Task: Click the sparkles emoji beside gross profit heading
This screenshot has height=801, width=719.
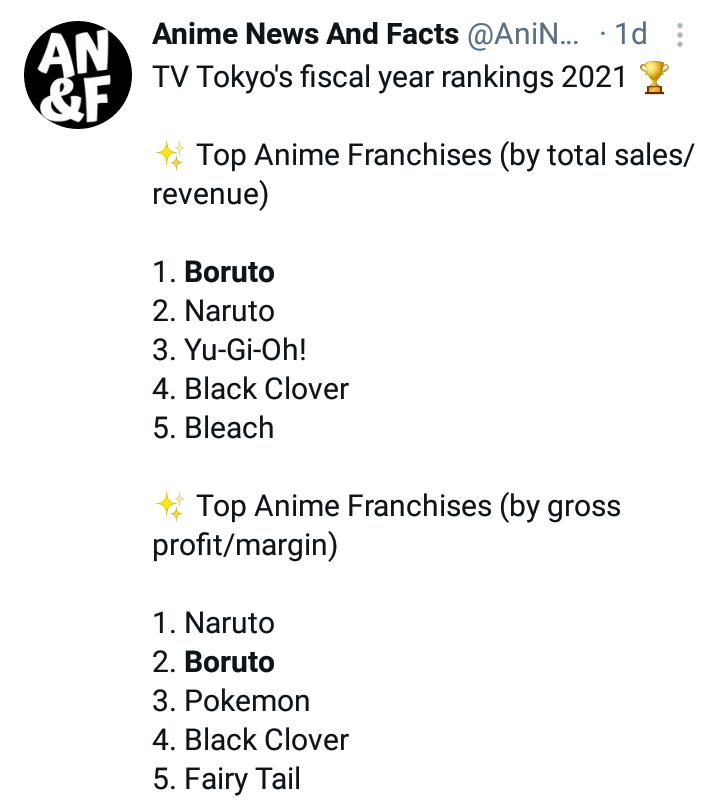Action: coord(169,506)
